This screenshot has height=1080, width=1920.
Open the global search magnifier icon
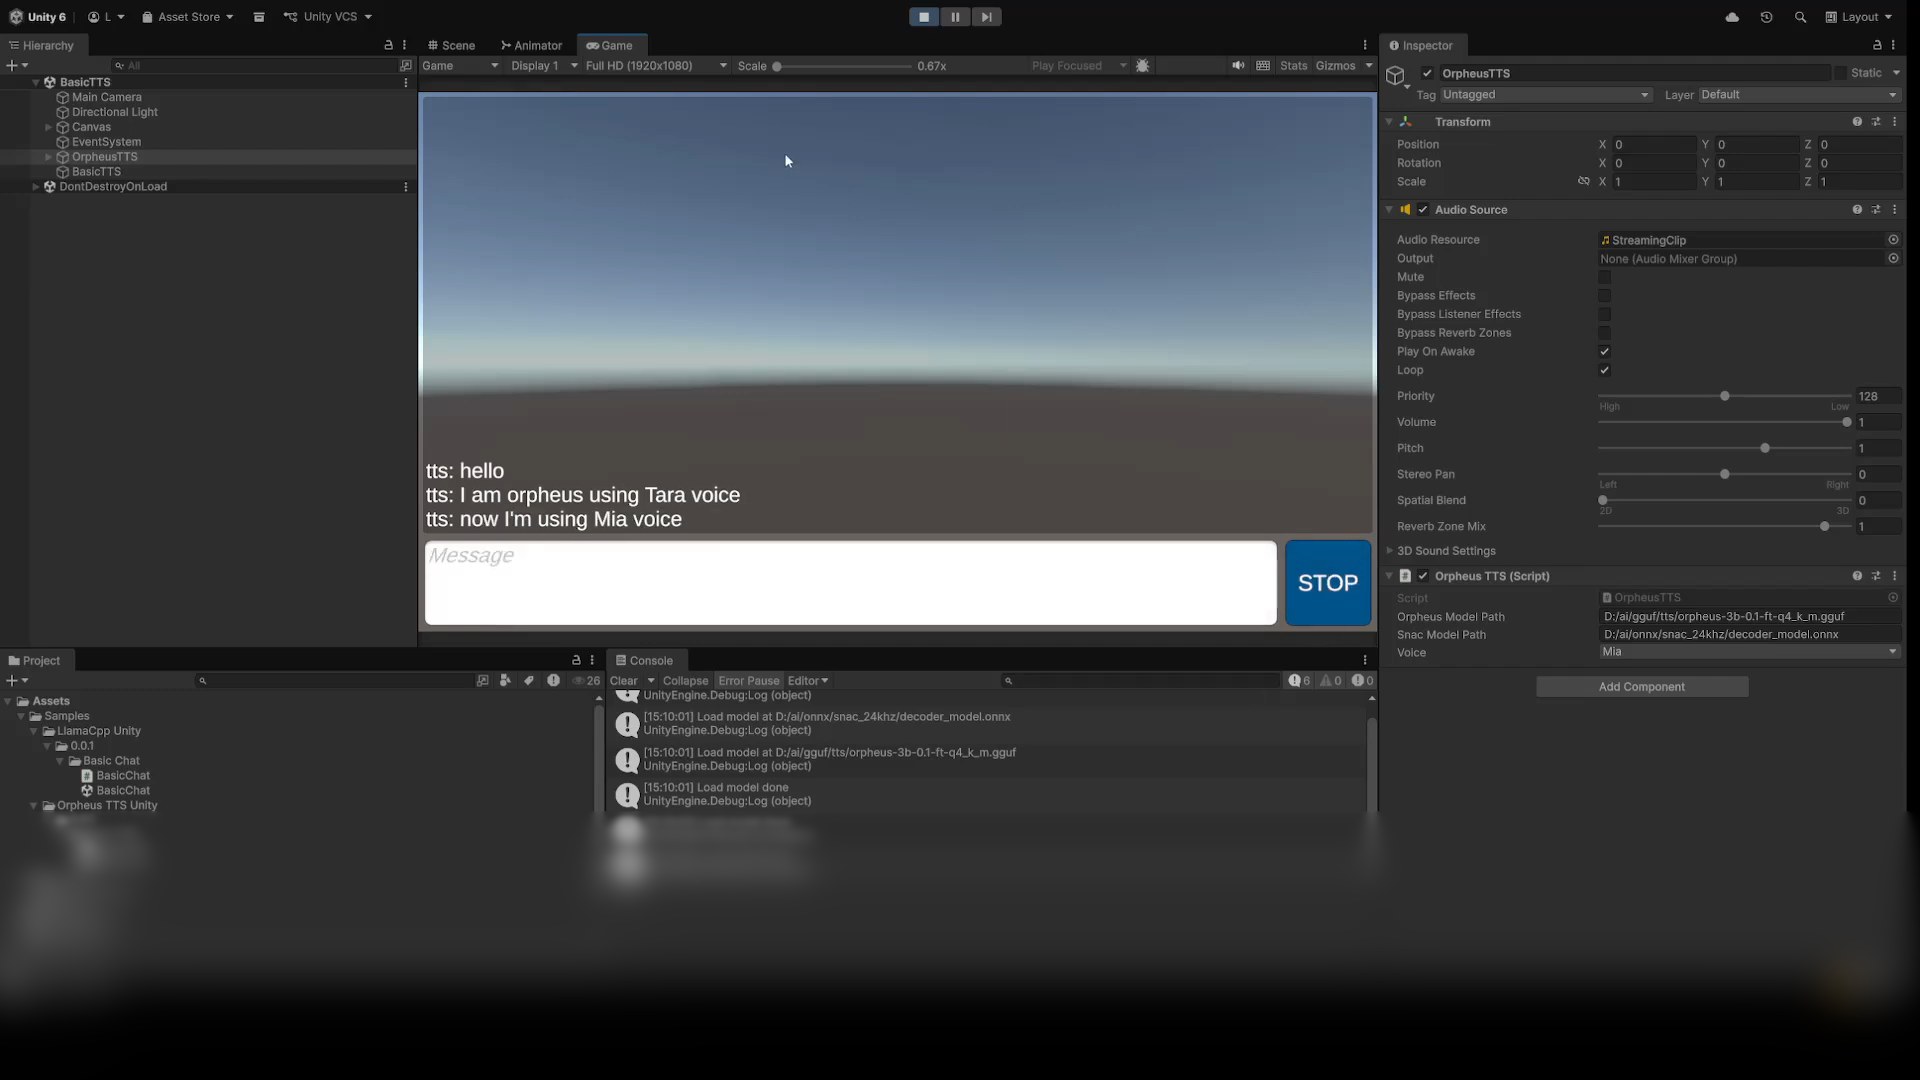point(1800,17)
